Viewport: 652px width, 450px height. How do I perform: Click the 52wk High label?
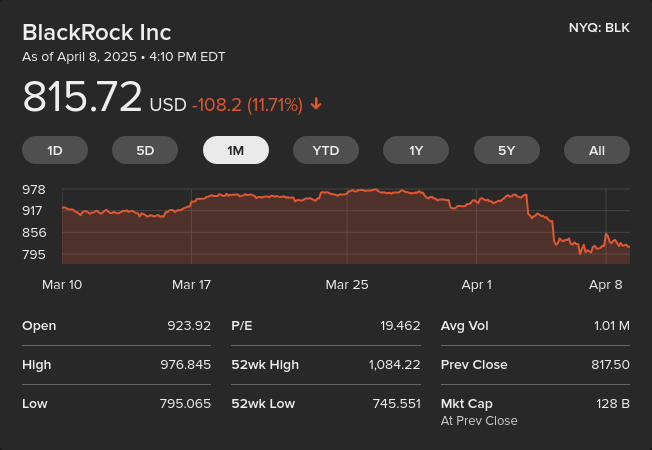point(265,365)
